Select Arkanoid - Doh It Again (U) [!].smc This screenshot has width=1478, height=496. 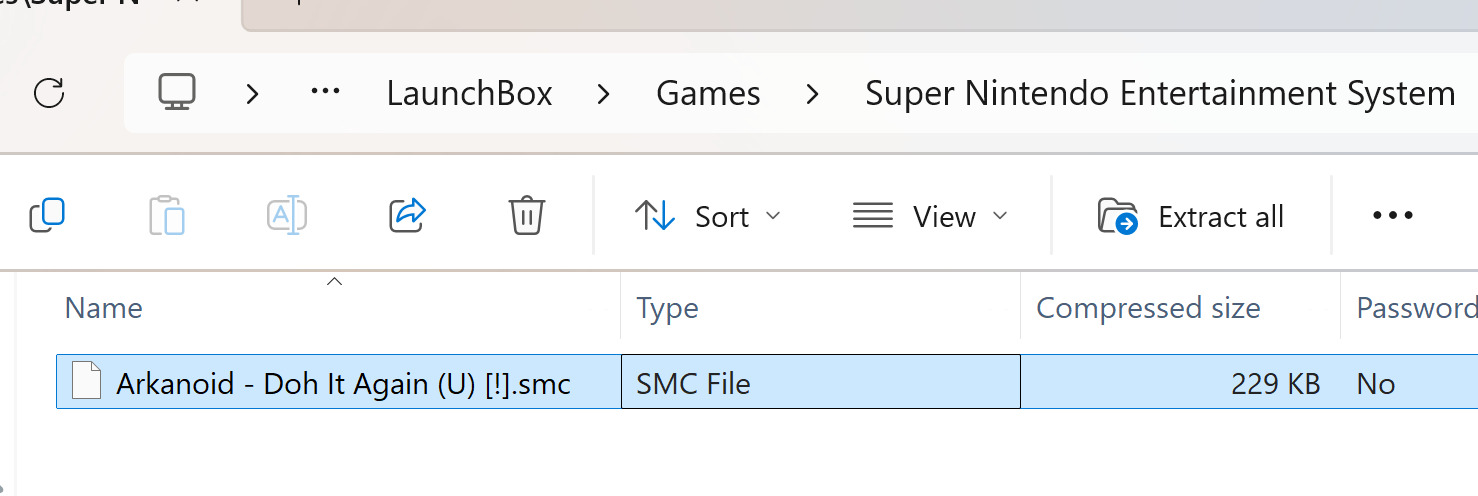point(343,384)
